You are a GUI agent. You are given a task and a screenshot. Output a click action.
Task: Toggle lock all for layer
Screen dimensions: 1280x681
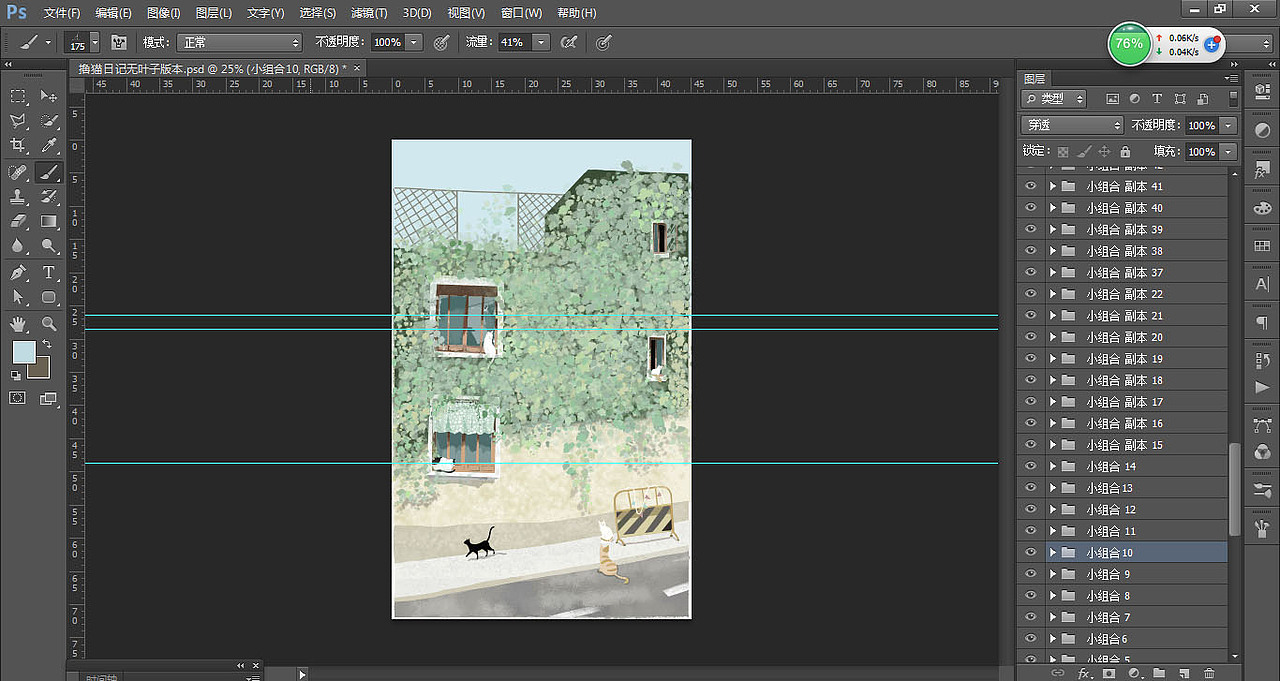click(x=1125, y=152)
